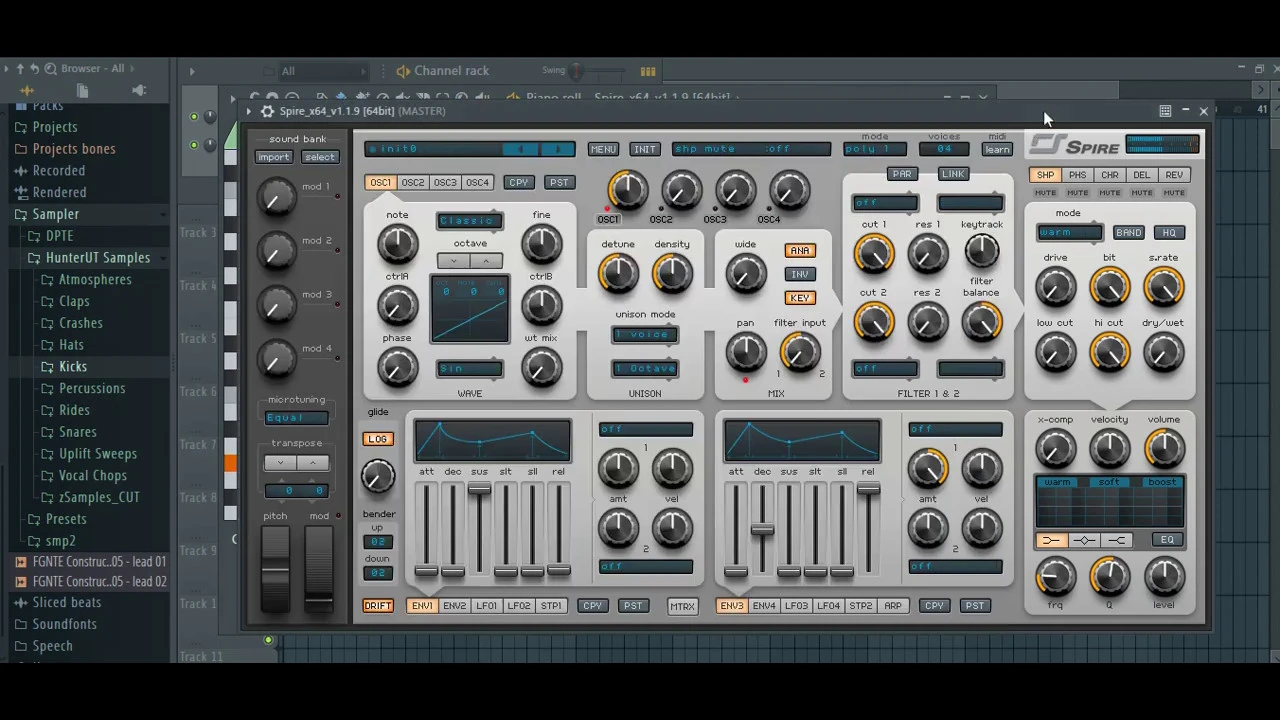Toggle the PAR filter routing button
This screenshot has height=720, width=1280.
point(902,174)
